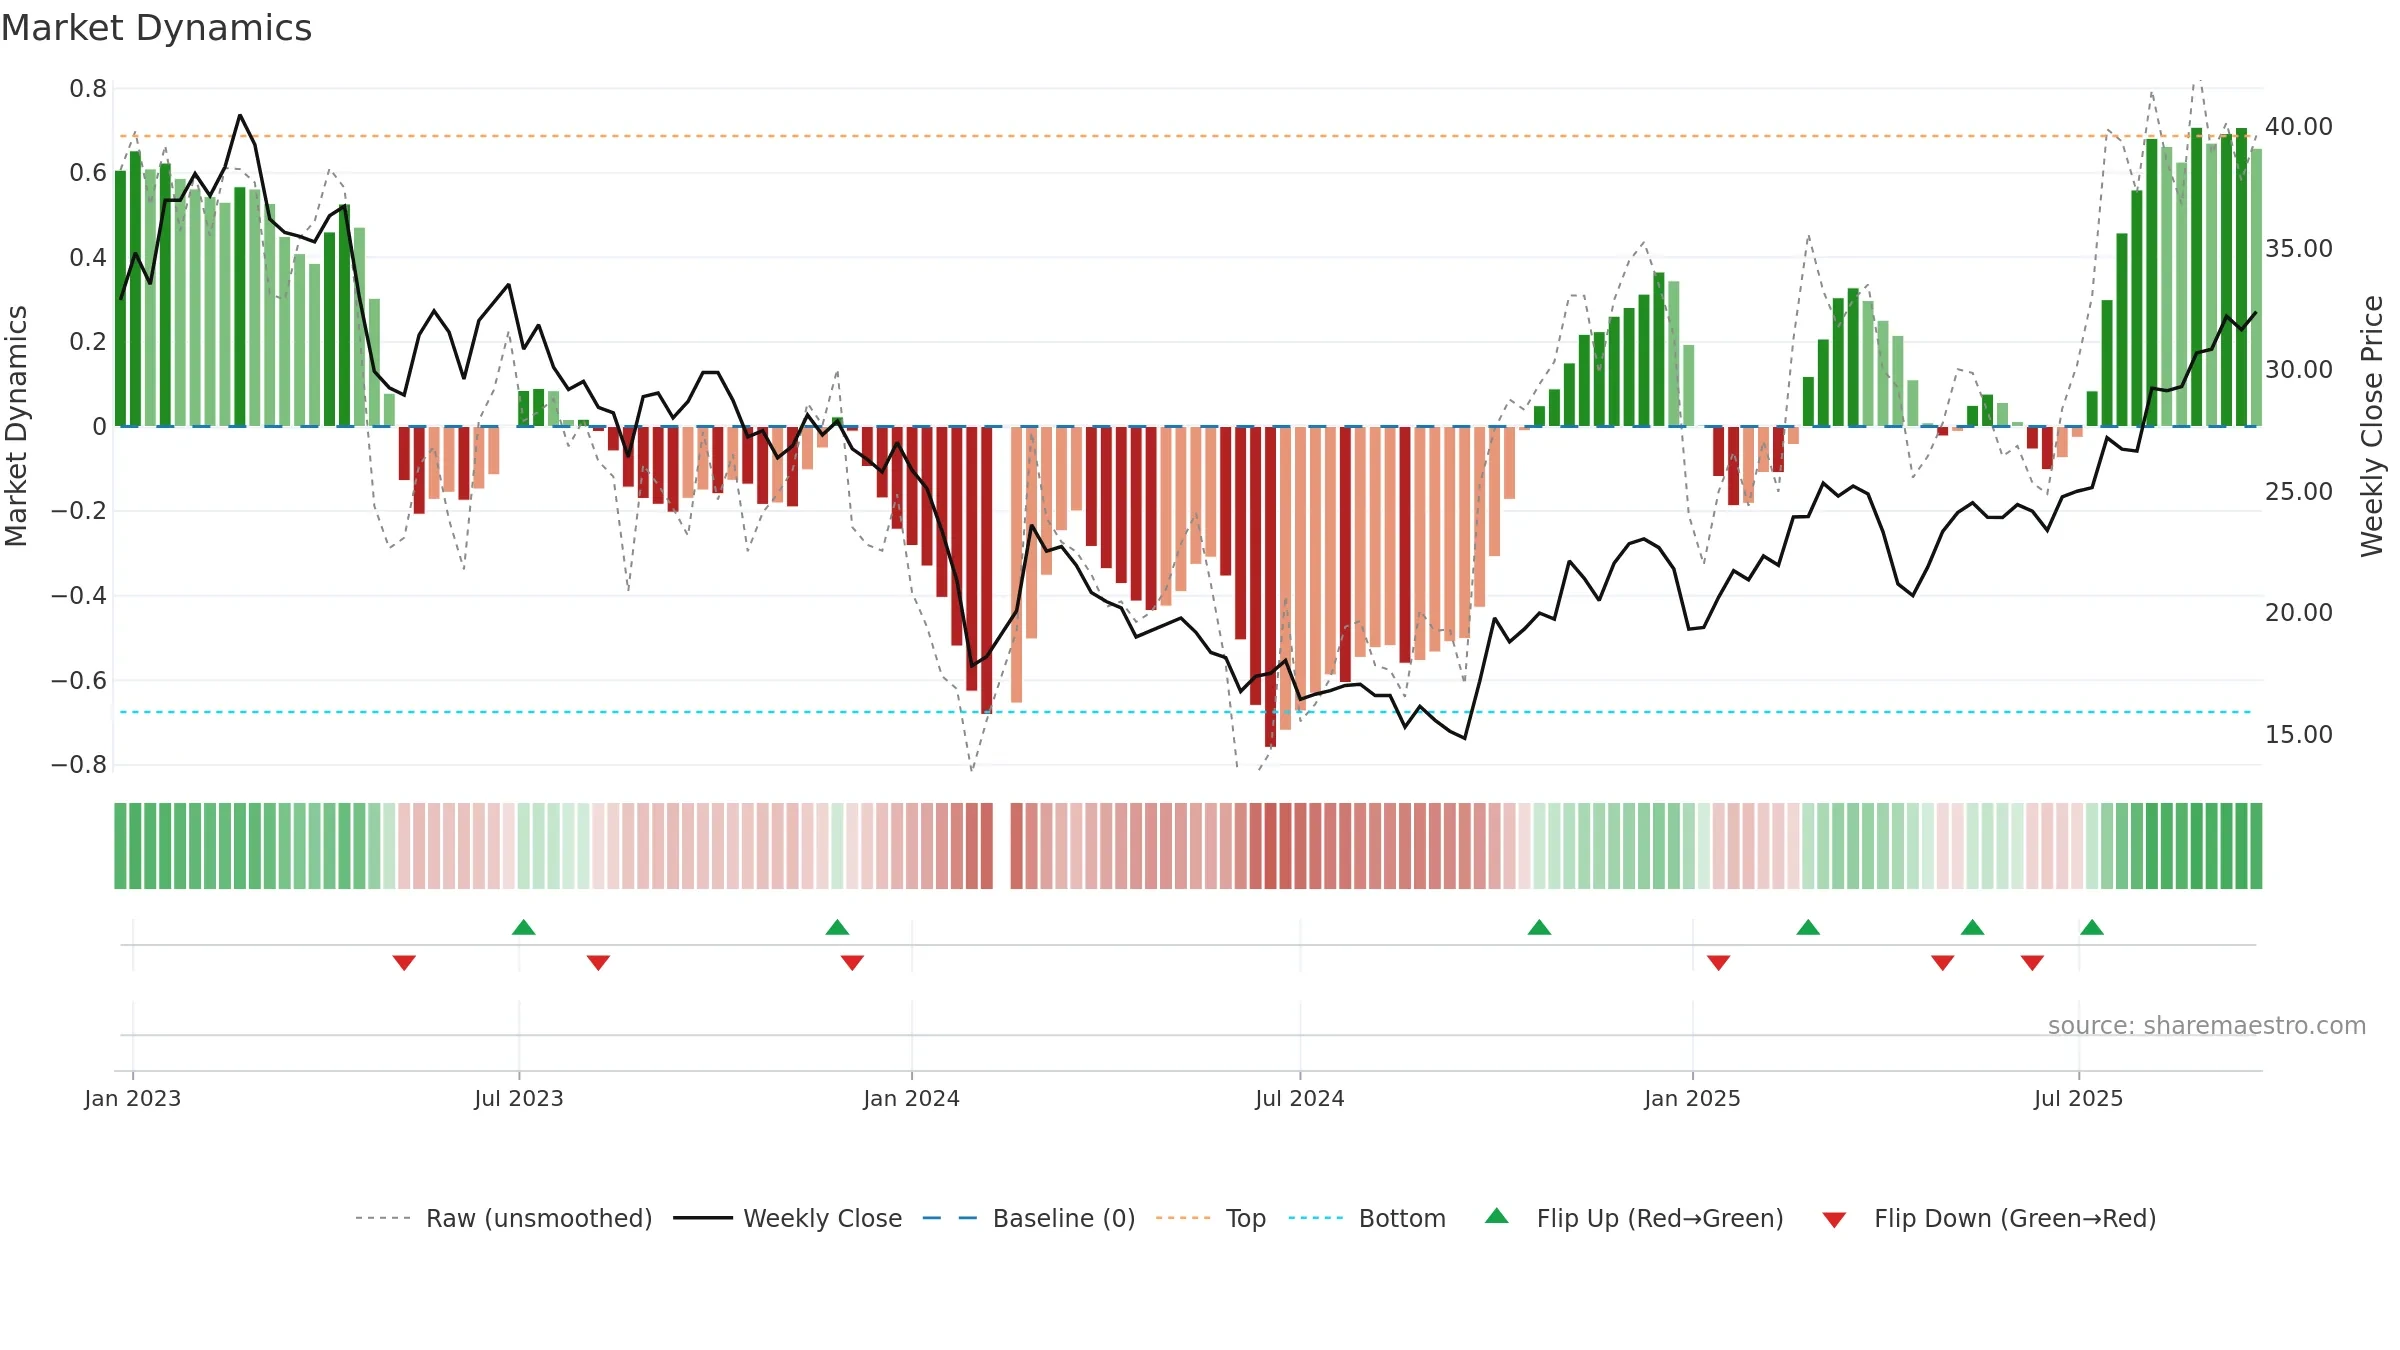Click the red down-triangle icon in the legend
The height and width of the screenshot is (1350, 2400).
point(1834,1220)
